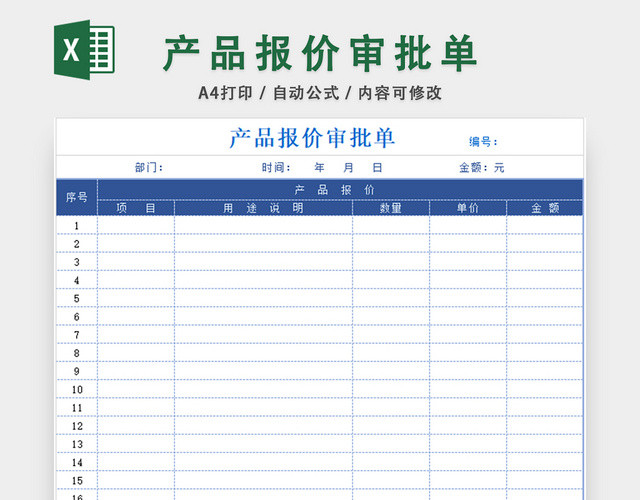Viewport: 640px width, 500px height.
Task: Select row number 10 cell
Action: [x=77, y=389]
